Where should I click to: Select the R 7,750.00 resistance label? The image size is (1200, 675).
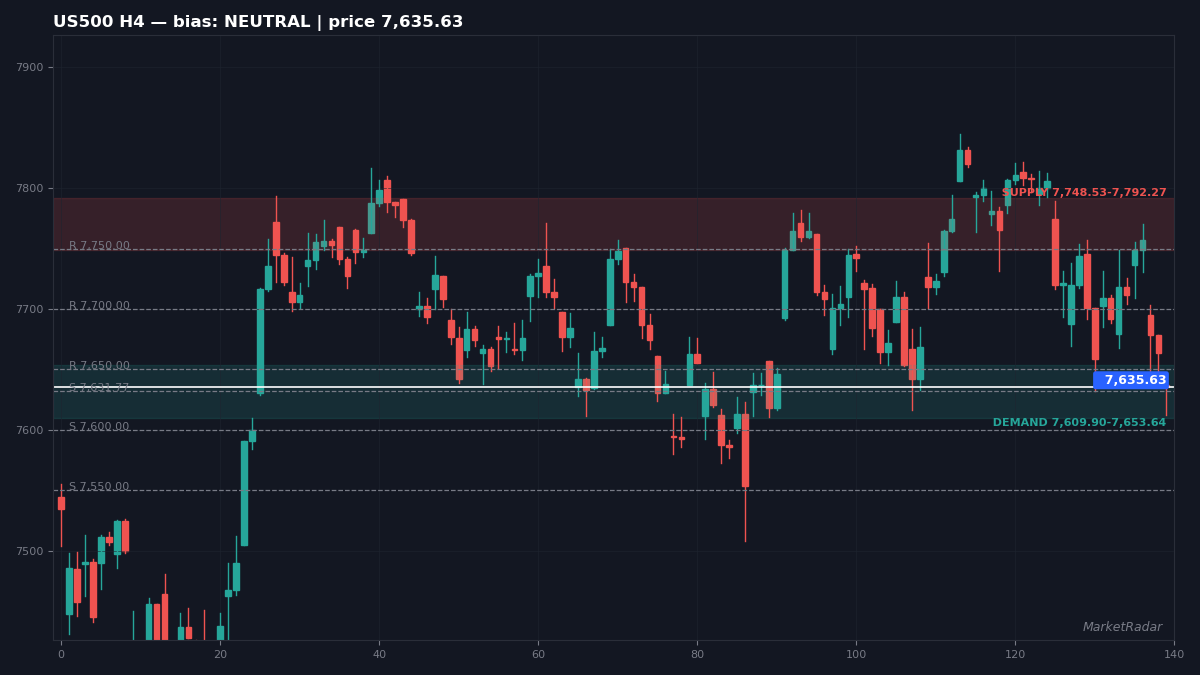tap(99, 246)
